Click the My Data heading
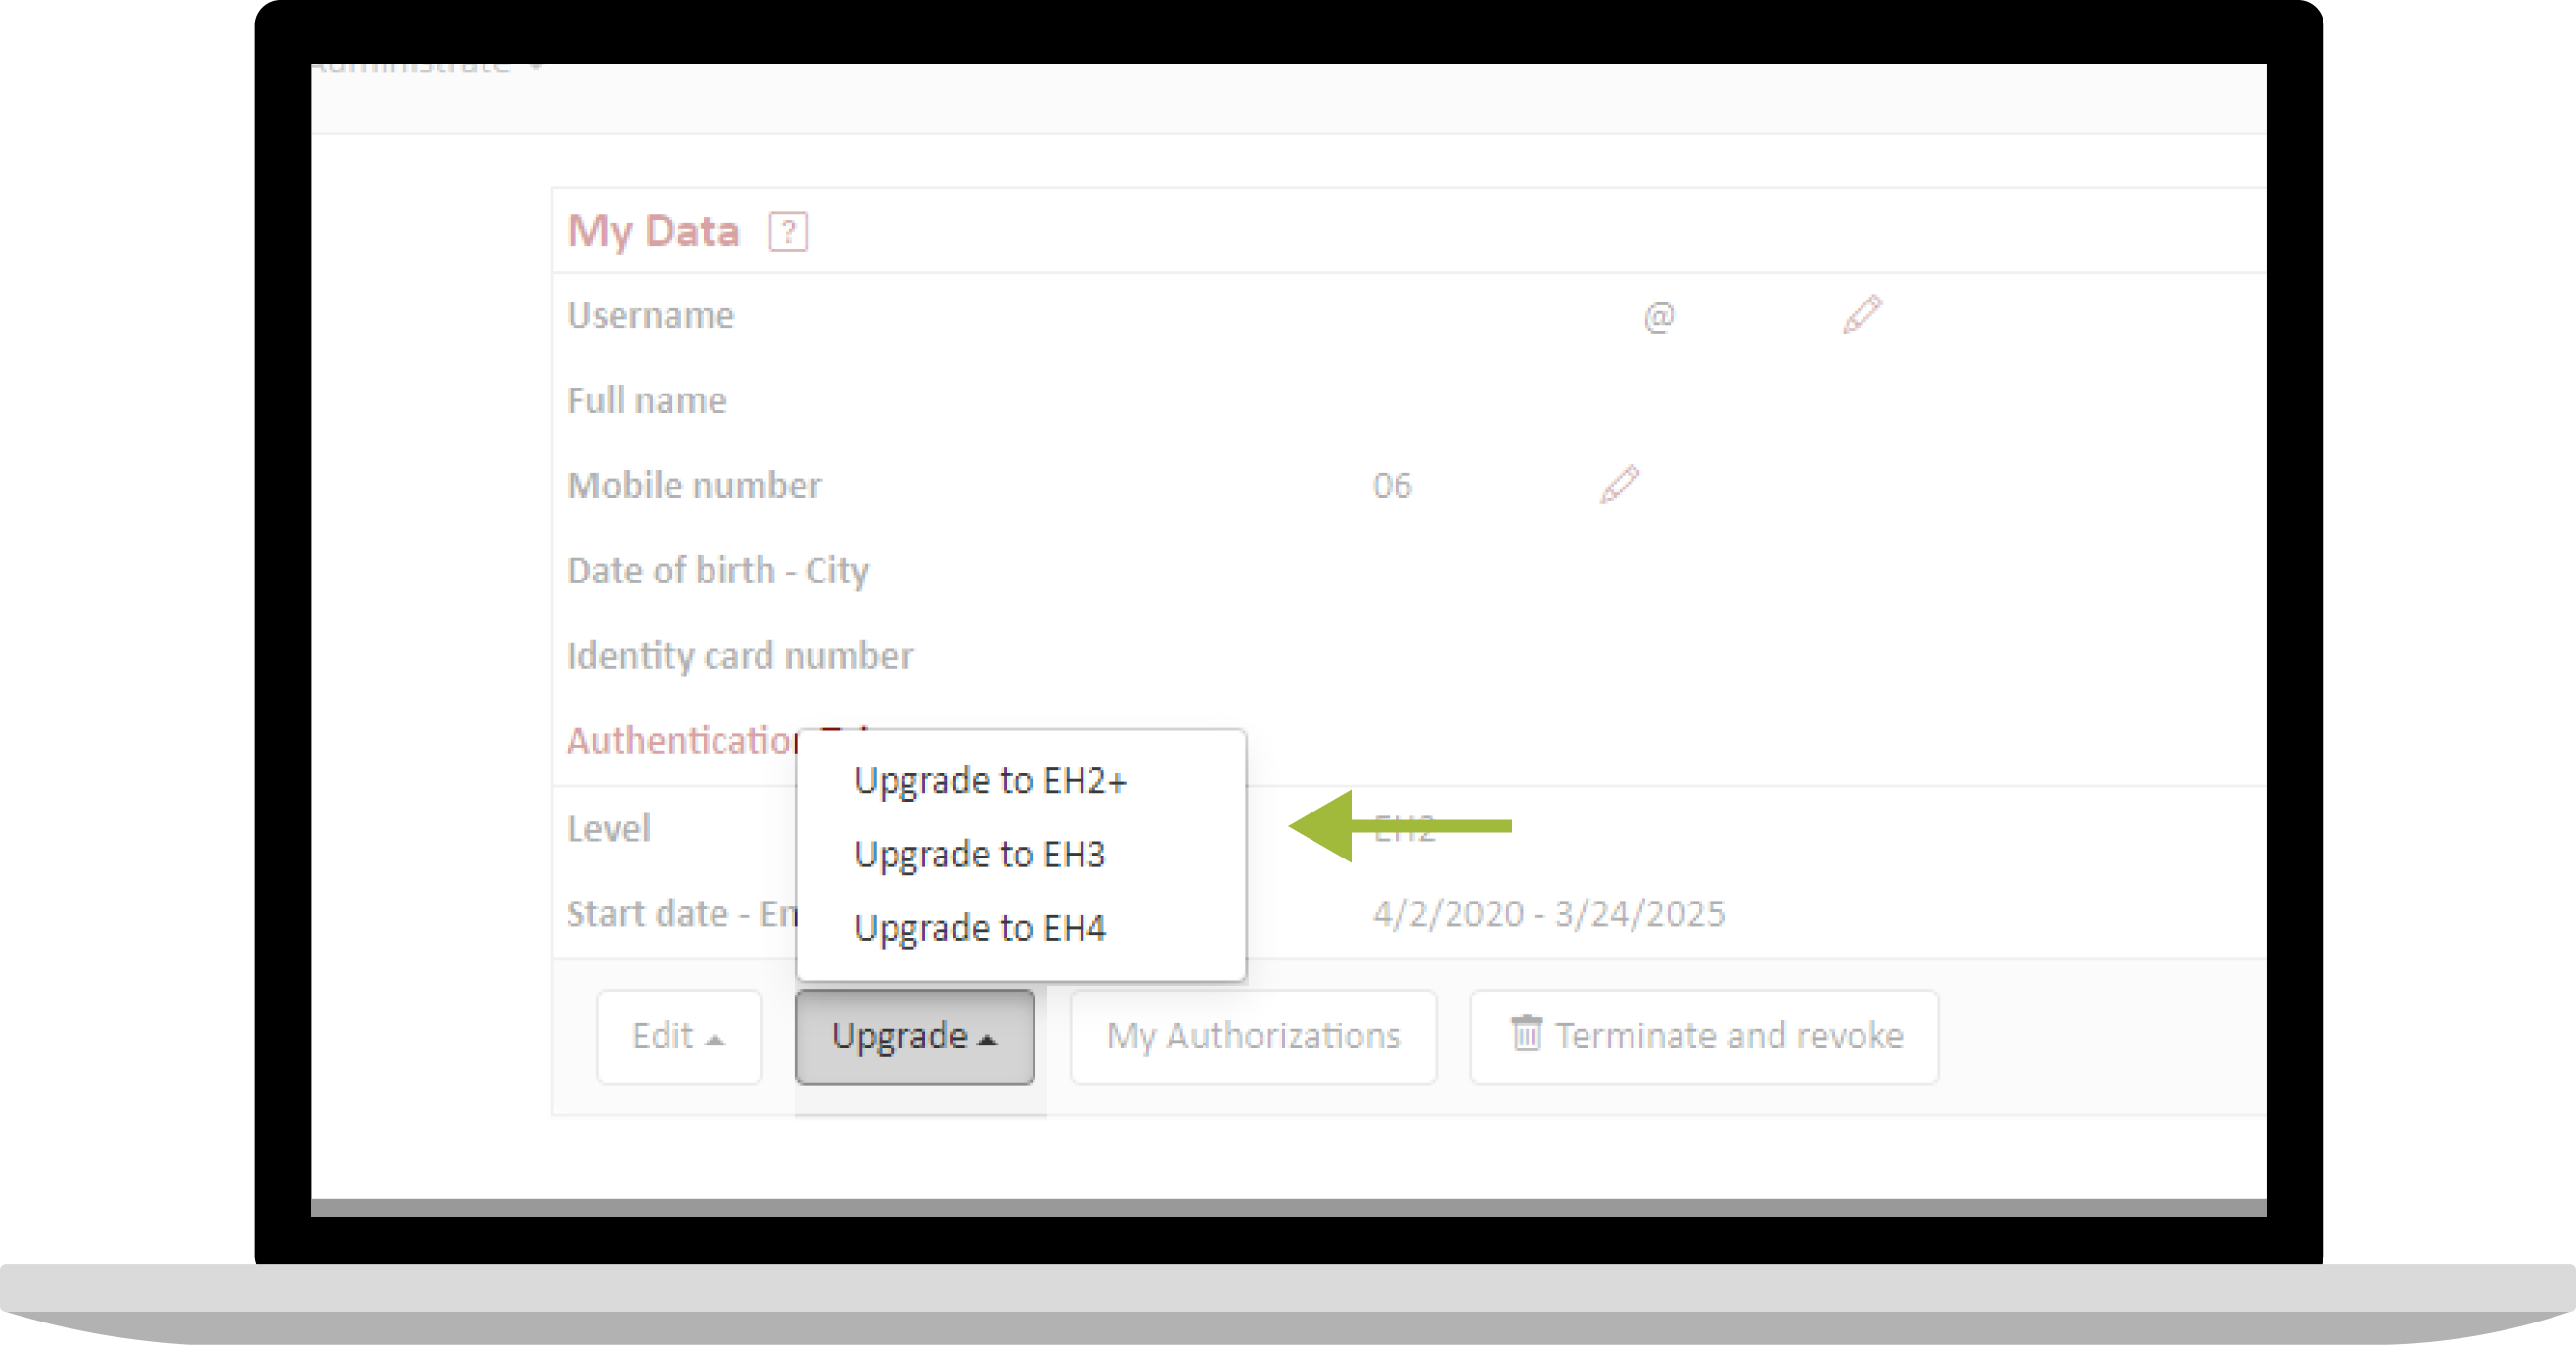This screenshot has width=2576, height=1345. tap(653, 231)
